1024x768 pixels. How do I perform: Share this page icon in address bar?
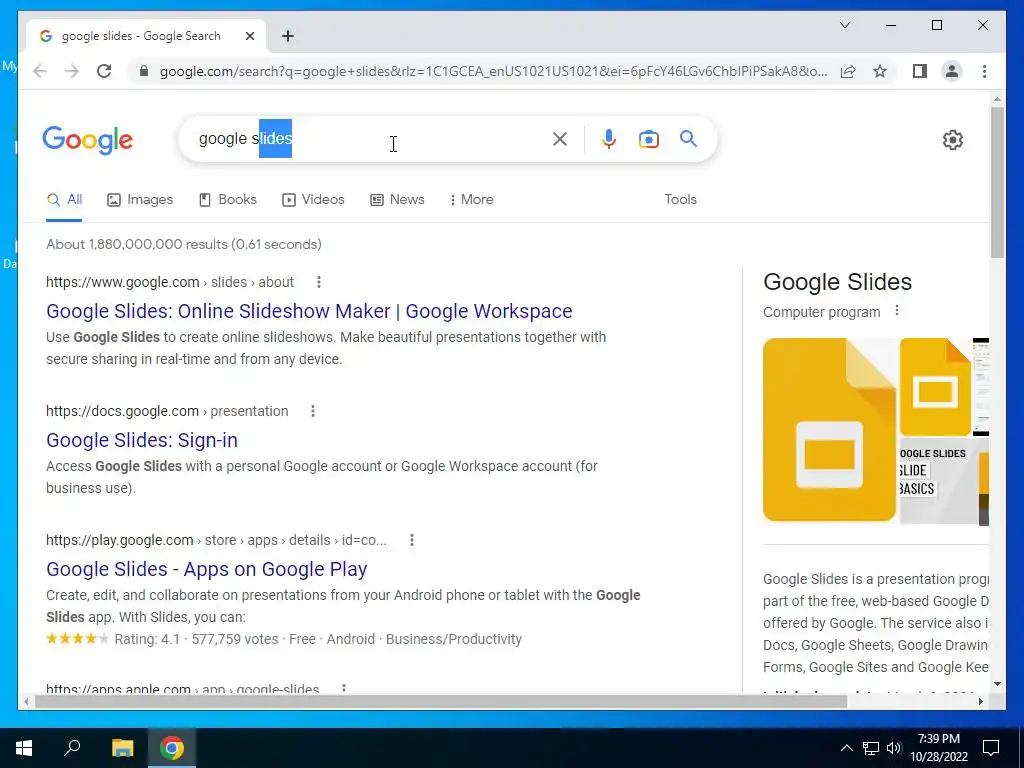(848, 71)
